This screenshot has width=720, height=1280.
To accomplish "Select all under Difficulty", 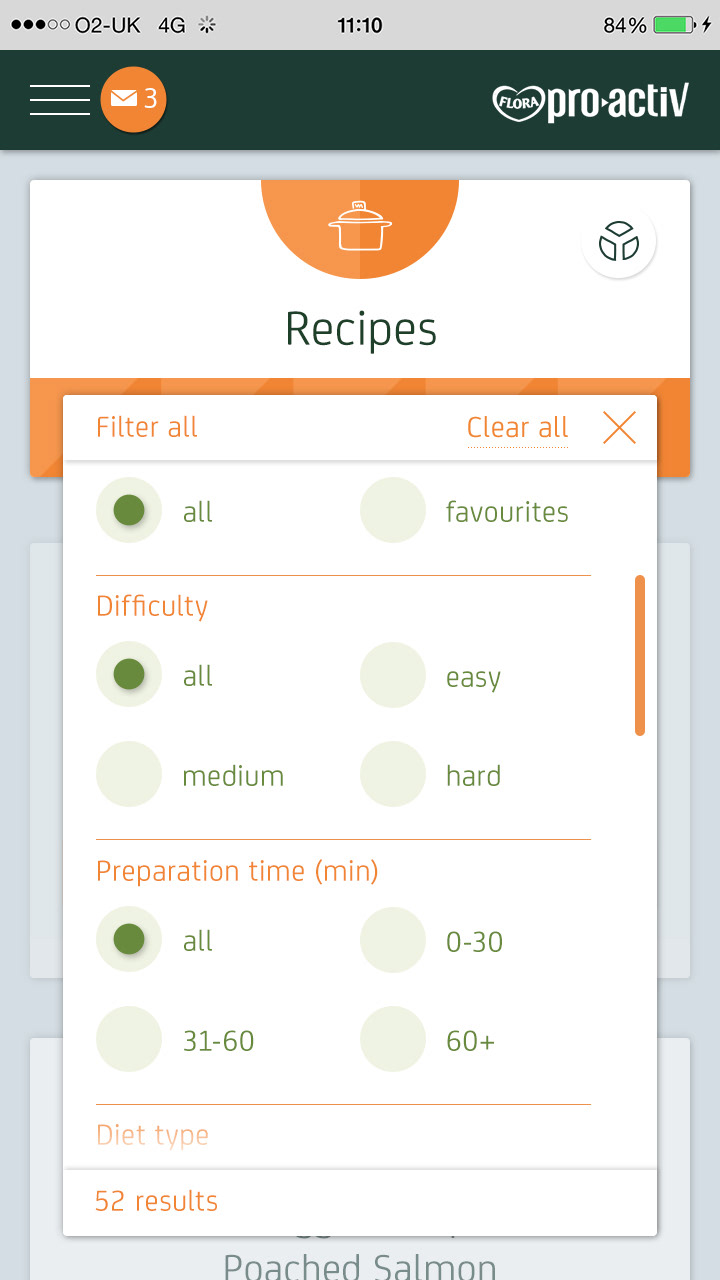I will 129,676.
